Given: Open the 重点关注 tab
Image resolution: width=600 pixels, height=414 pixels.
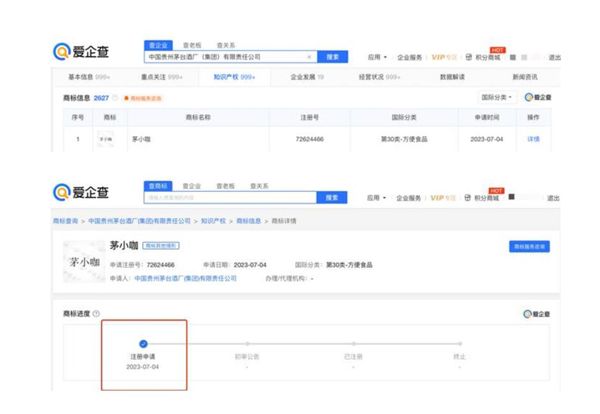Looking at the screenshot, I should tap(161, 77).
